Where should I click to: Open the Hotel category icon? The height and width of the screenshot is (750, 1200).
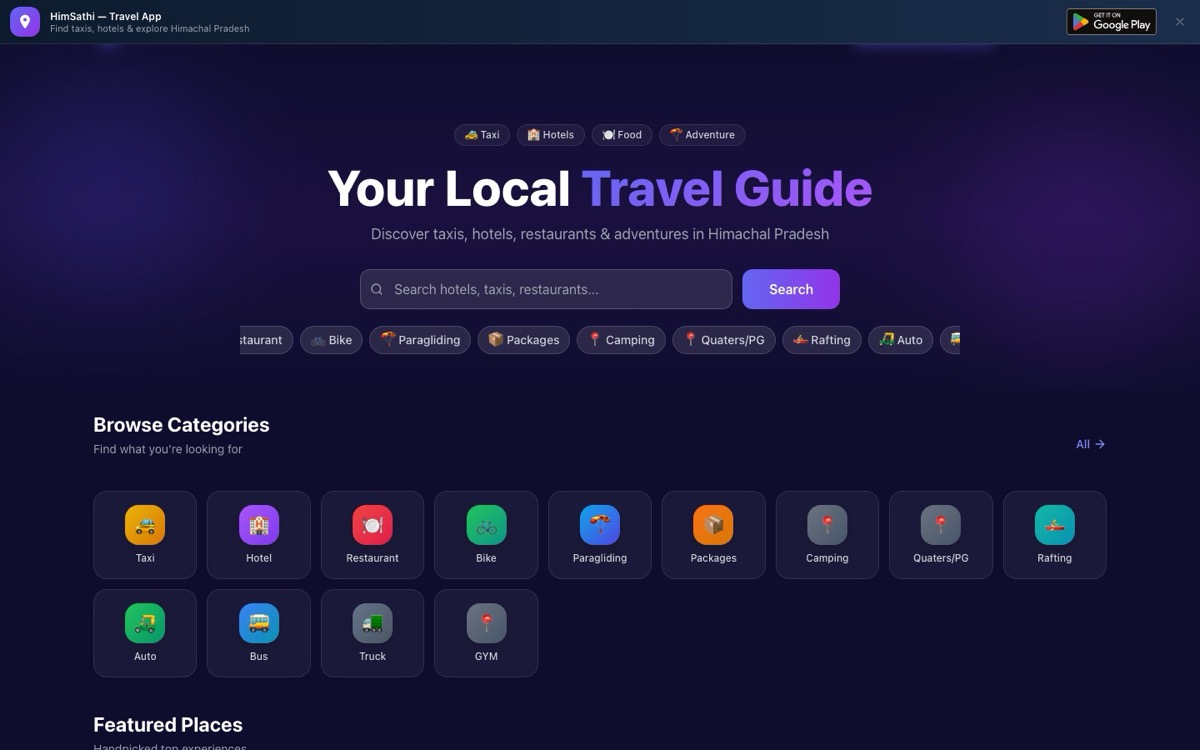(x=259, y=525)
